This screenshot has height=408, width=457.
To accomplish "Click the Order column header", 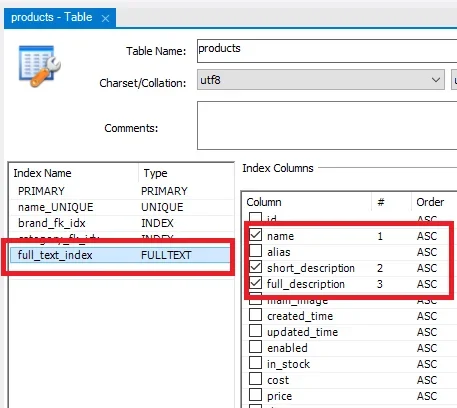I will [430, 202].
